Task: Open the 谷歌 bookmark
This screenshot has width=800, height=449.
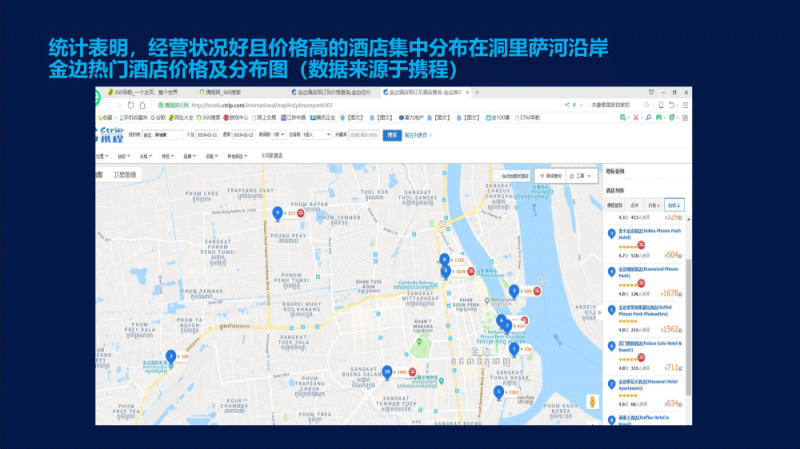Action: [x=158, y=118]
